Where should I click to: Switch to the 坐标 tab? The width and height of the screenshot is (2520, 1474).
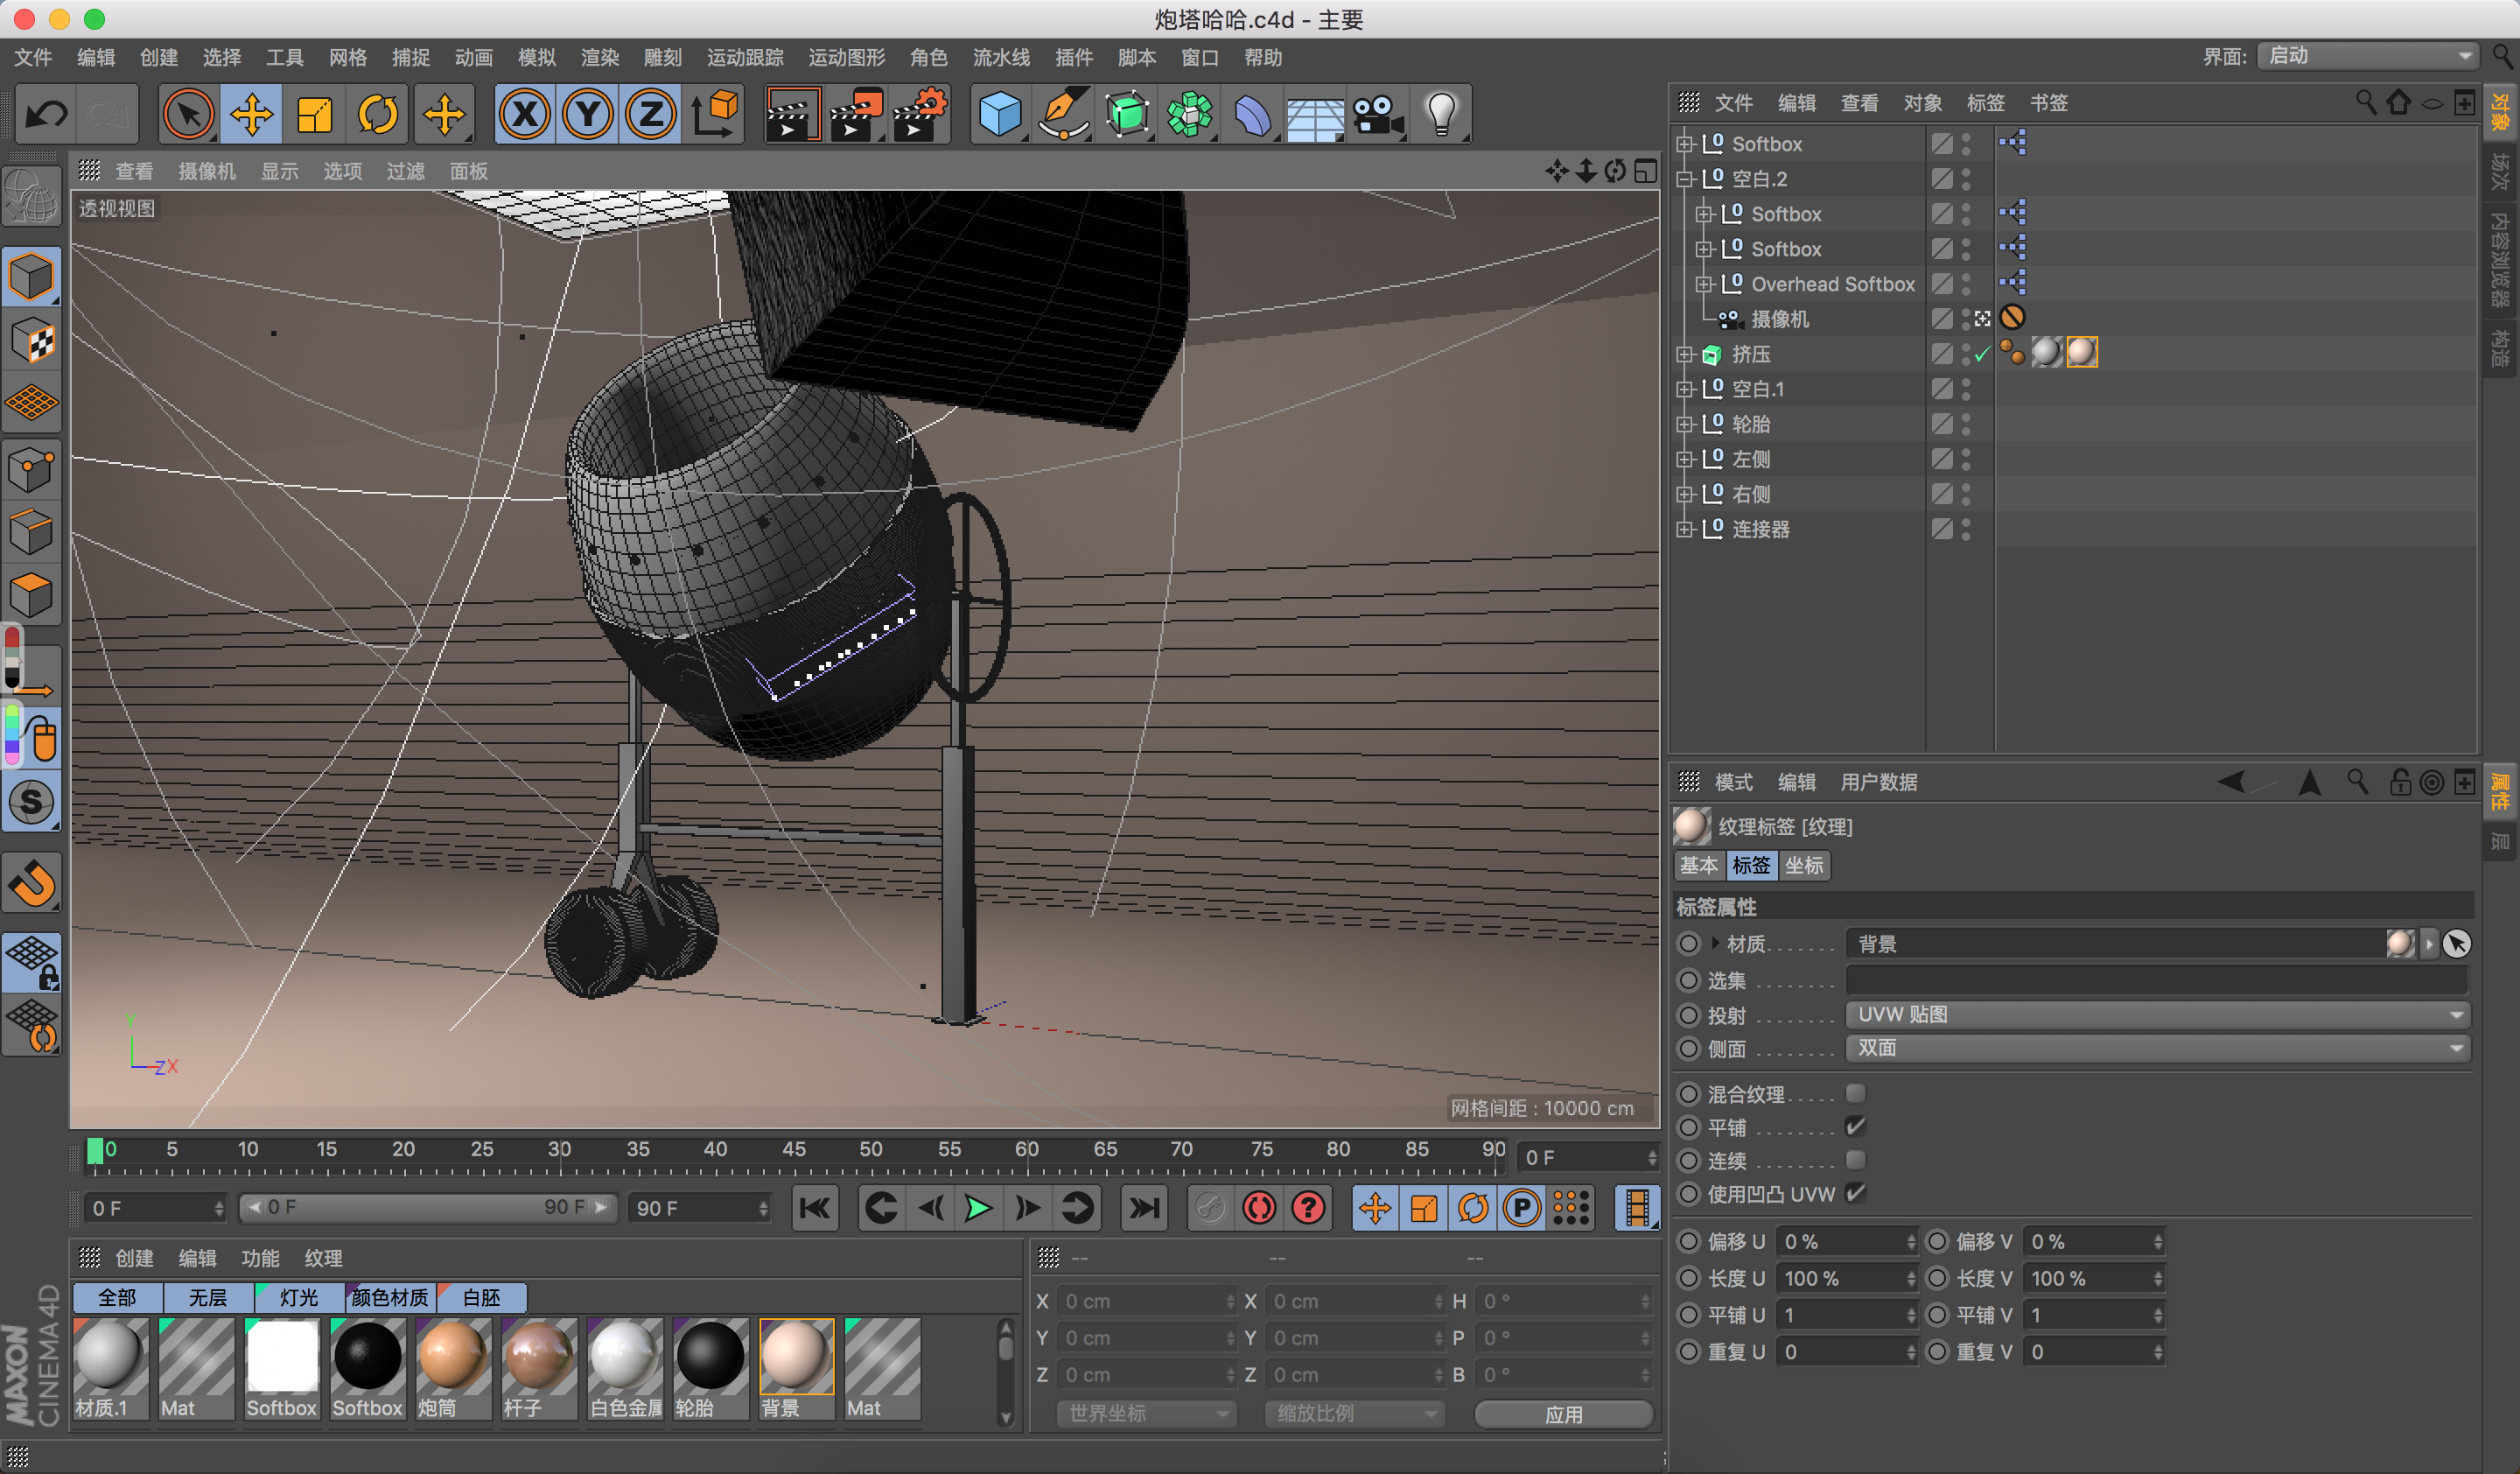coord(1804,865)
